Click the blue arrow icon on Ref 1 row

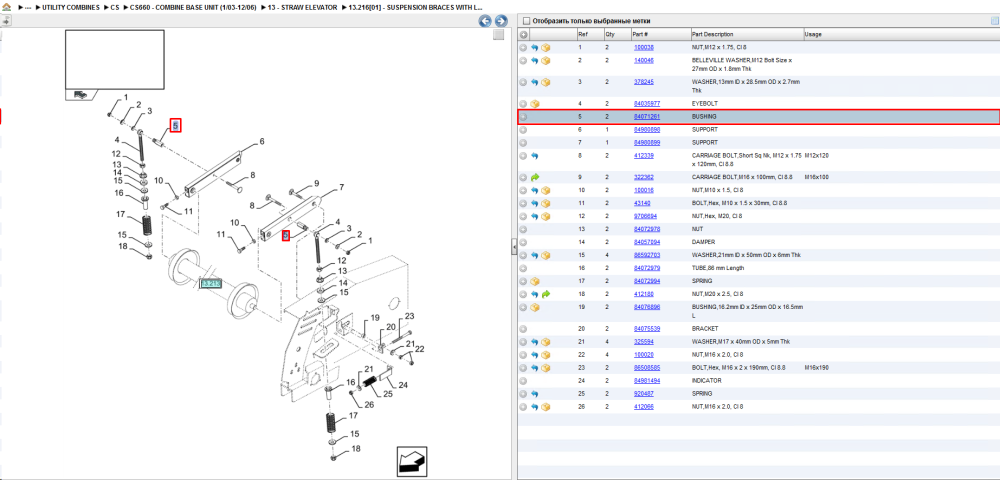[x=534, y=48]
